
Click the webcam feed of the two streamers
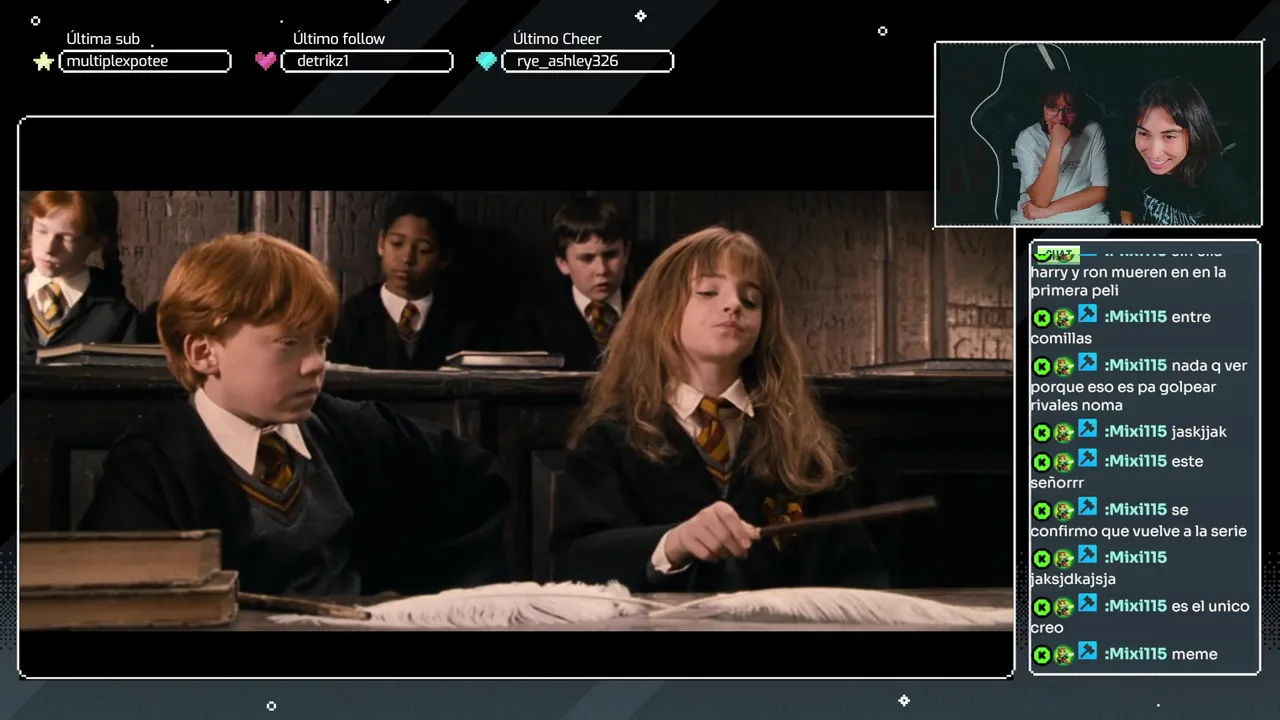[x=1098, y=134]
